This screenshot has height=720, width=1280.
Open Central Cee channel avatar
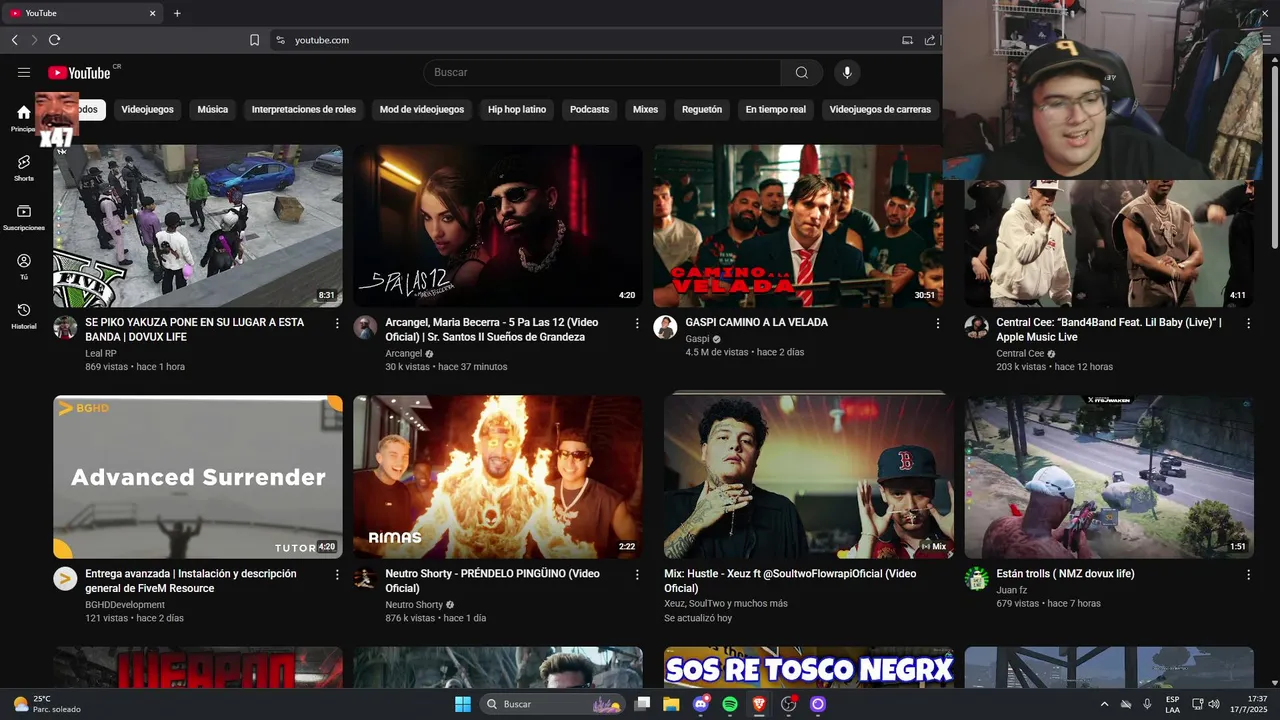tap(976, 327)
